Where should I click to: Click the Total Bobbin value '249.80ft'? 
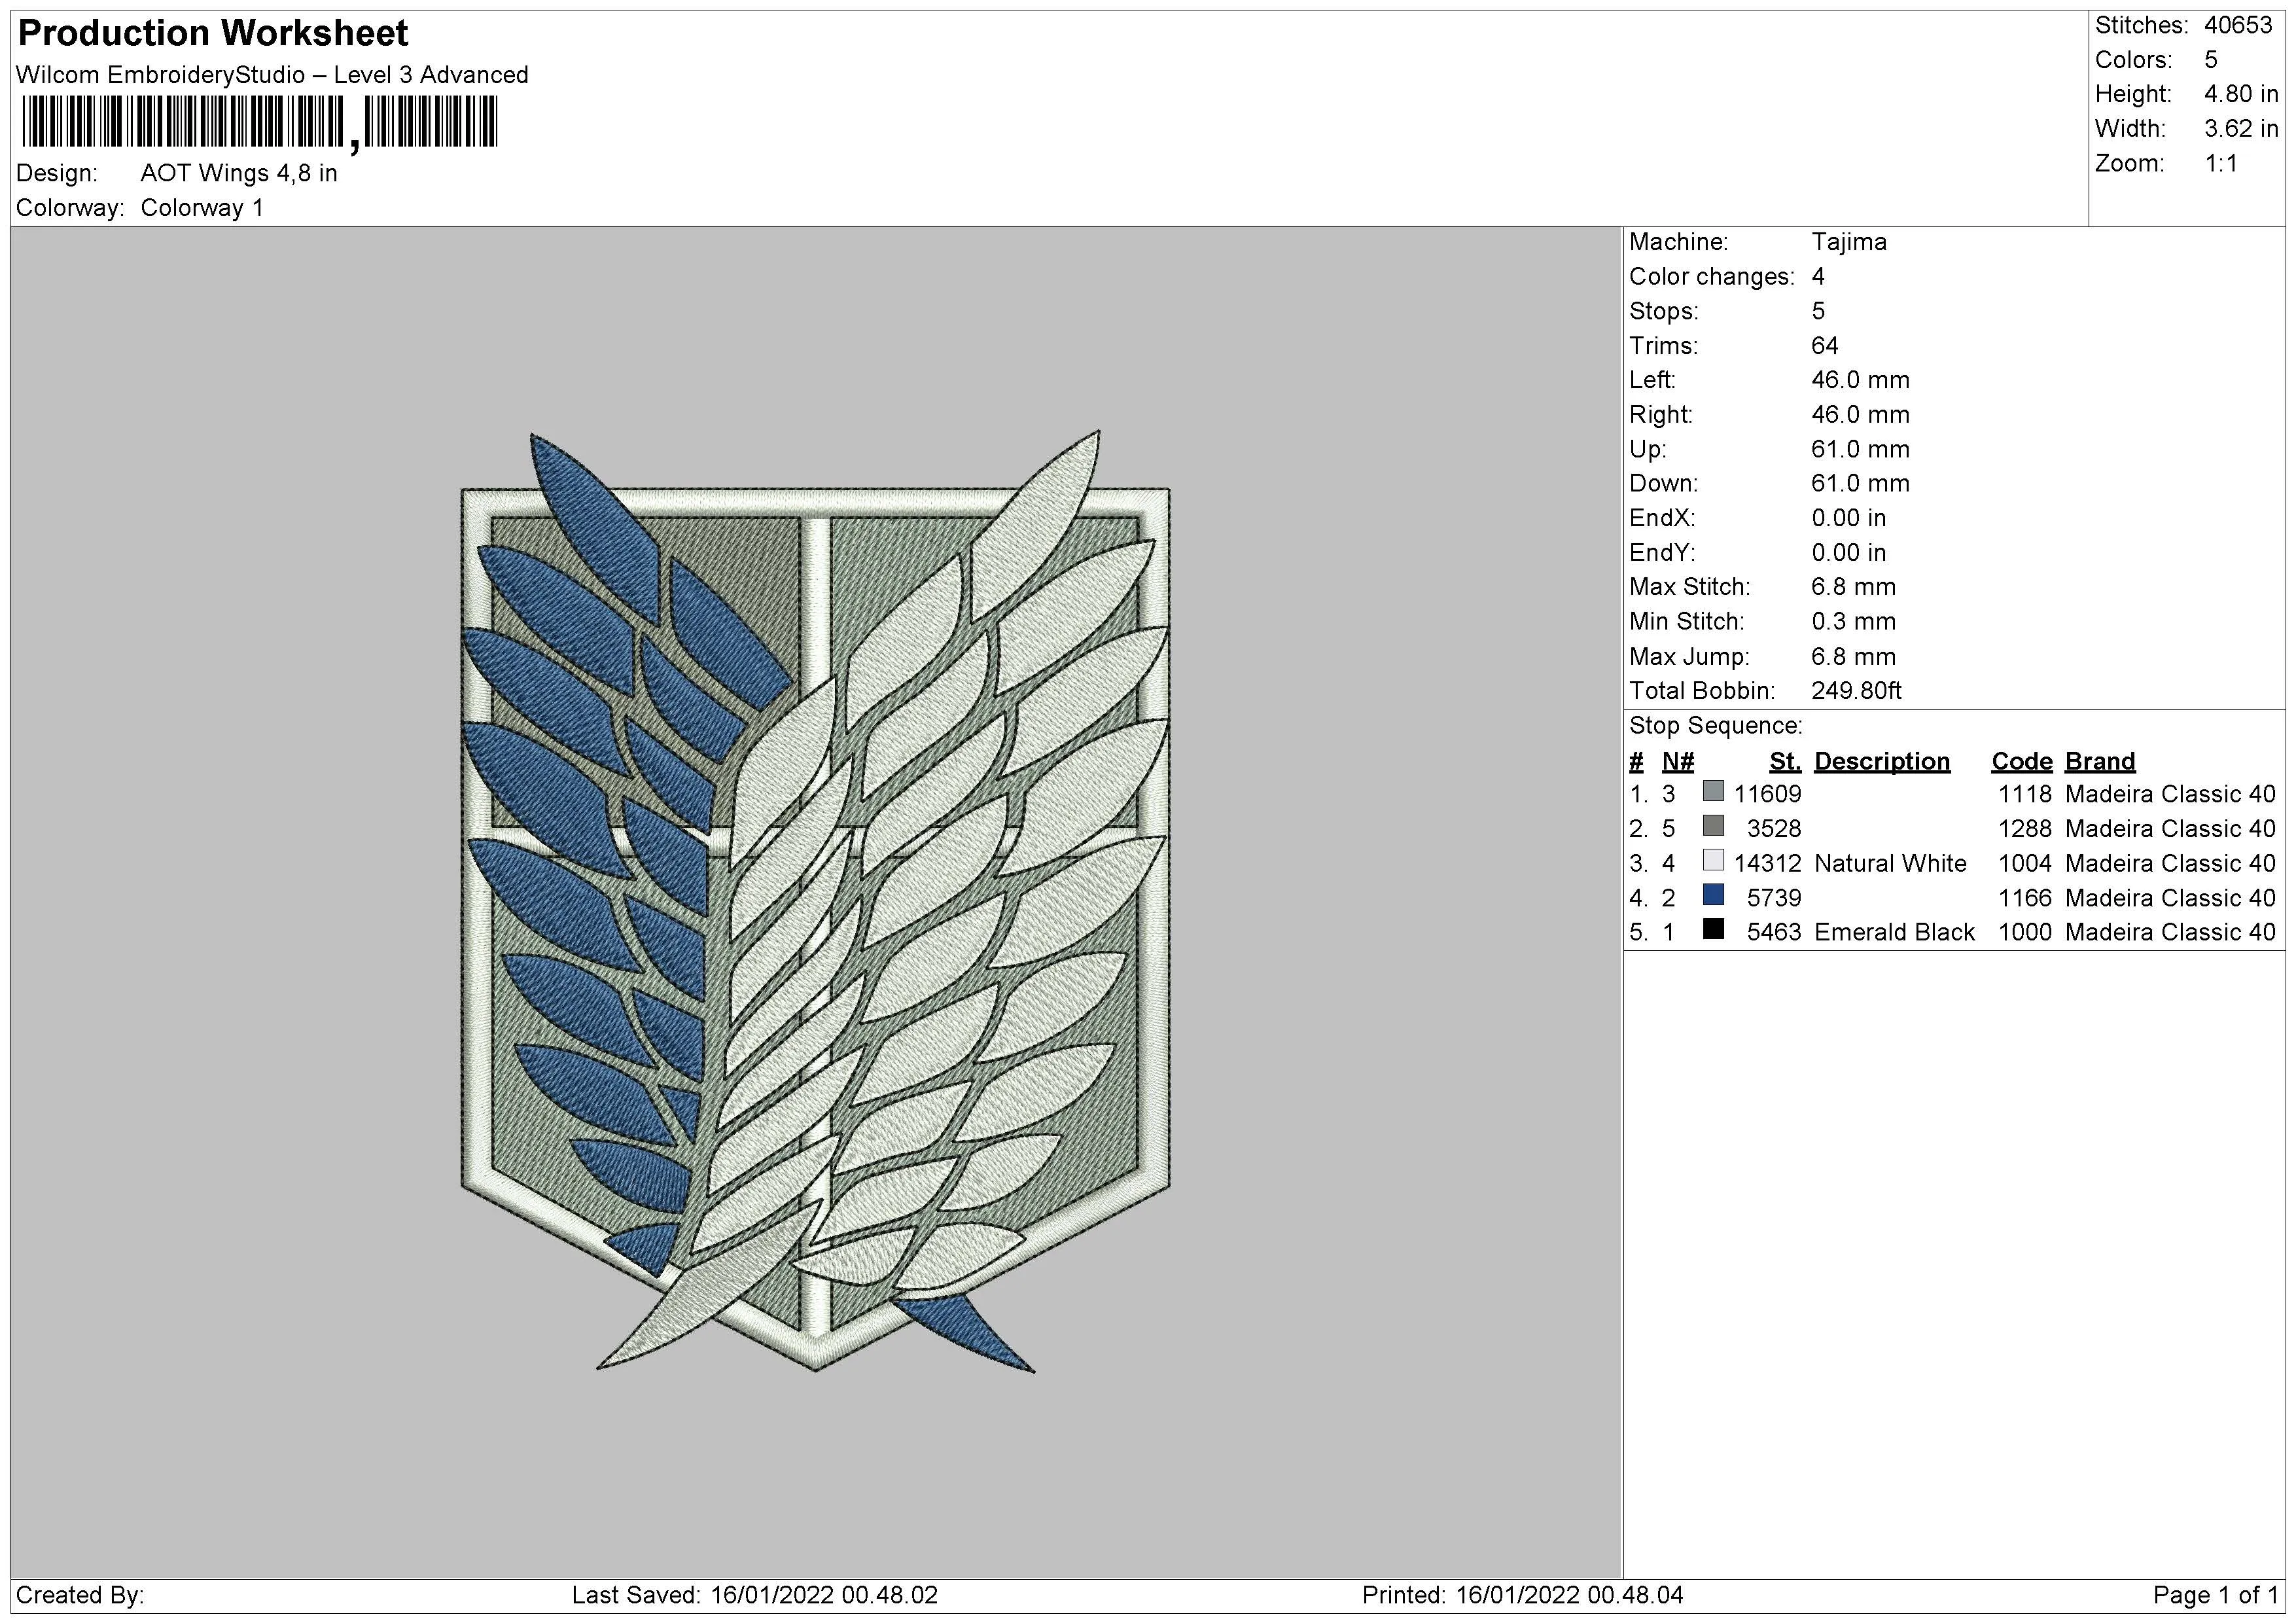tap(1856, 691)
